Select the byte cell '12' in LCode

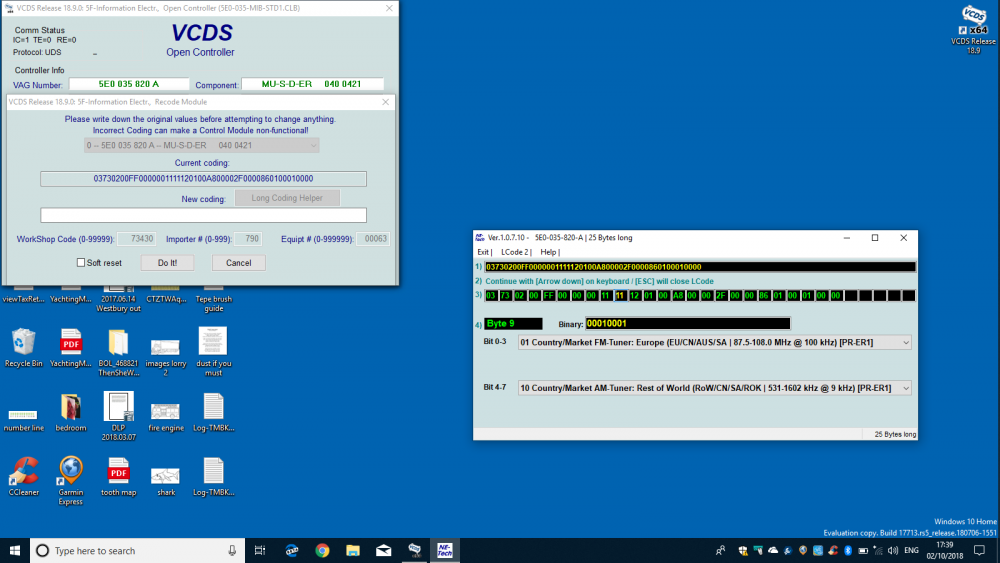click(x=635, y=296)
